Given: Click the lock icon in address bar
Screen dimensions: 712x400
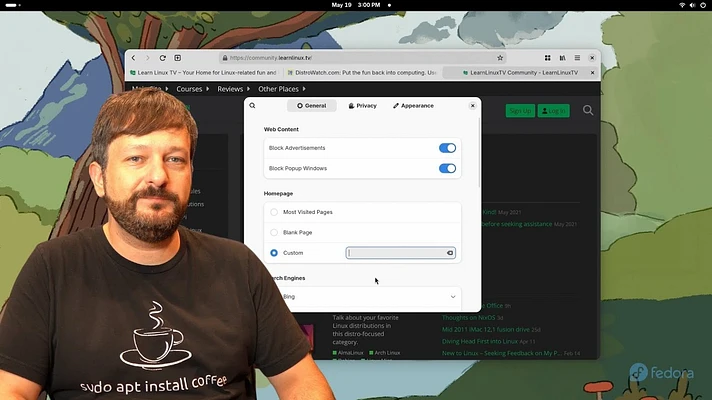Looking at the screenshot, I should (x=224, y=58).
